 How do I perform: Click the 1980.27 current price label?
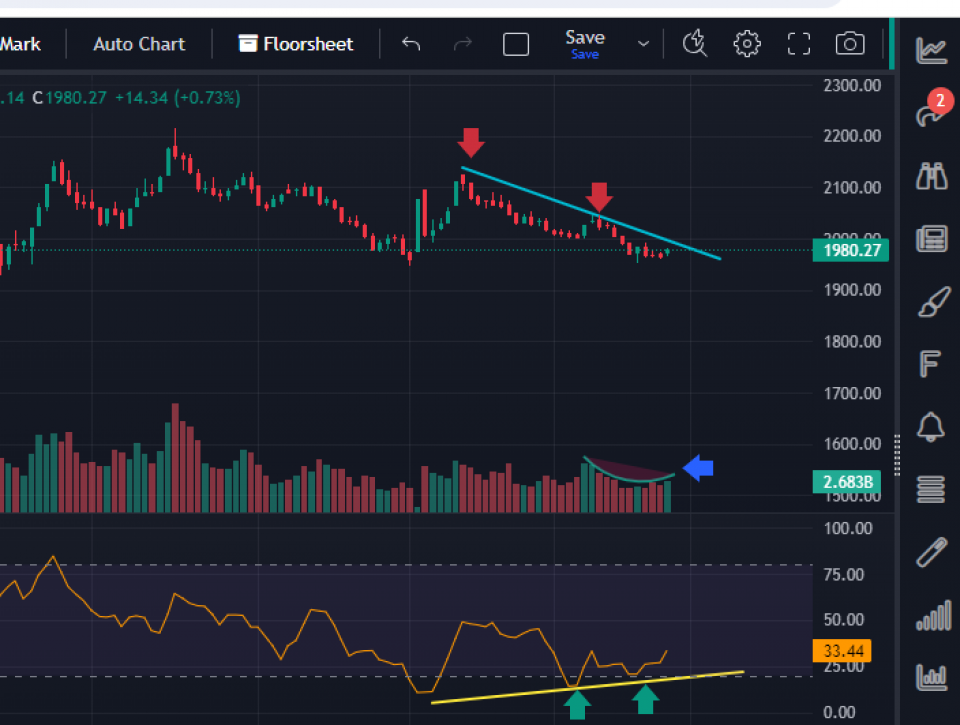(x=851, y=251)
